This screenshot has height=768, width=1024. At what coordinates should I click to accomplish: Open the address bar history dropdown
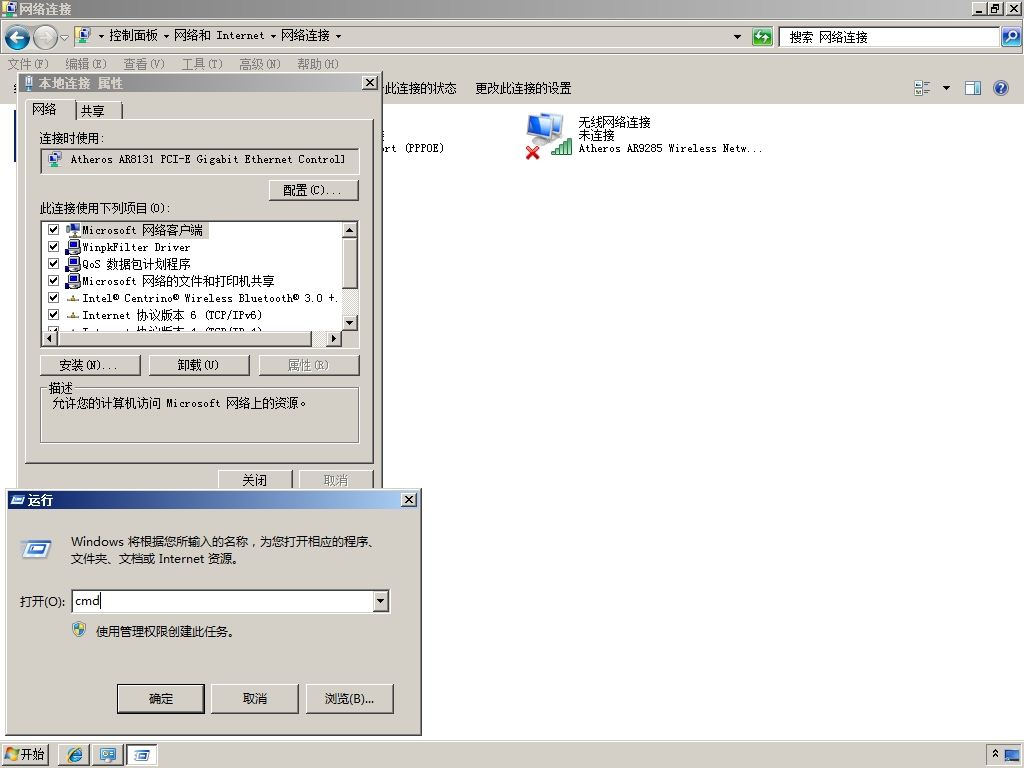point(737,37)
